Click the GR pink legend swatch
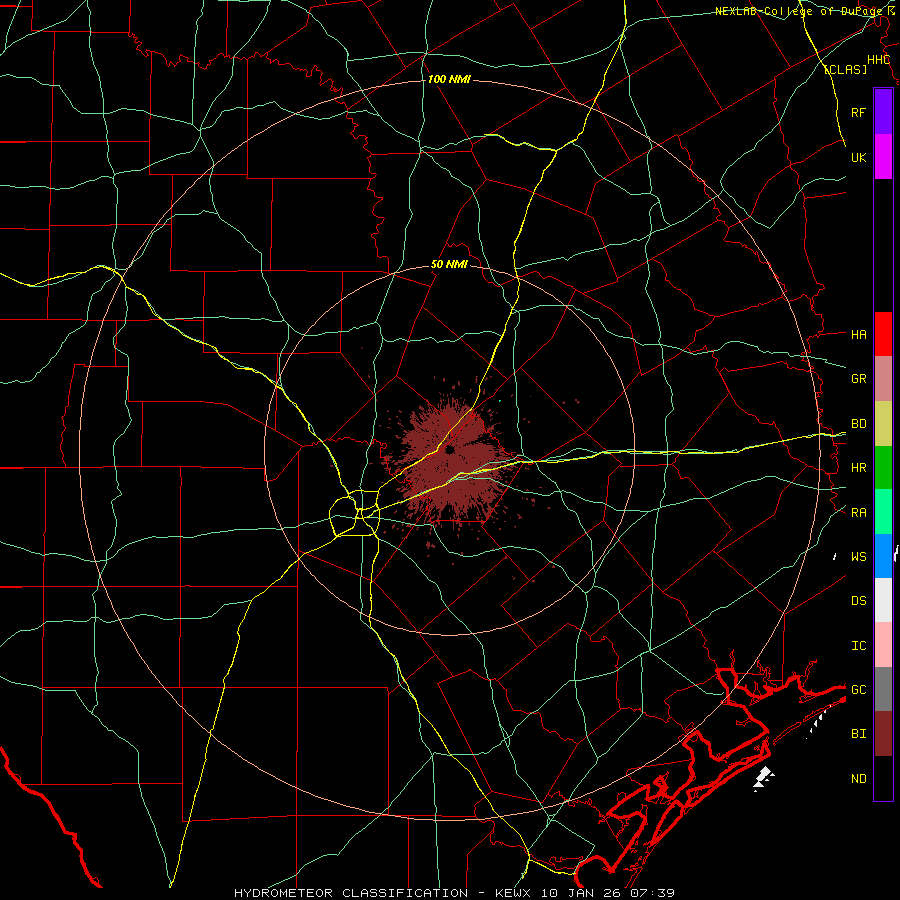Image resolution: width=900 pixels, height=900 pixels. (x=883, y=378)
